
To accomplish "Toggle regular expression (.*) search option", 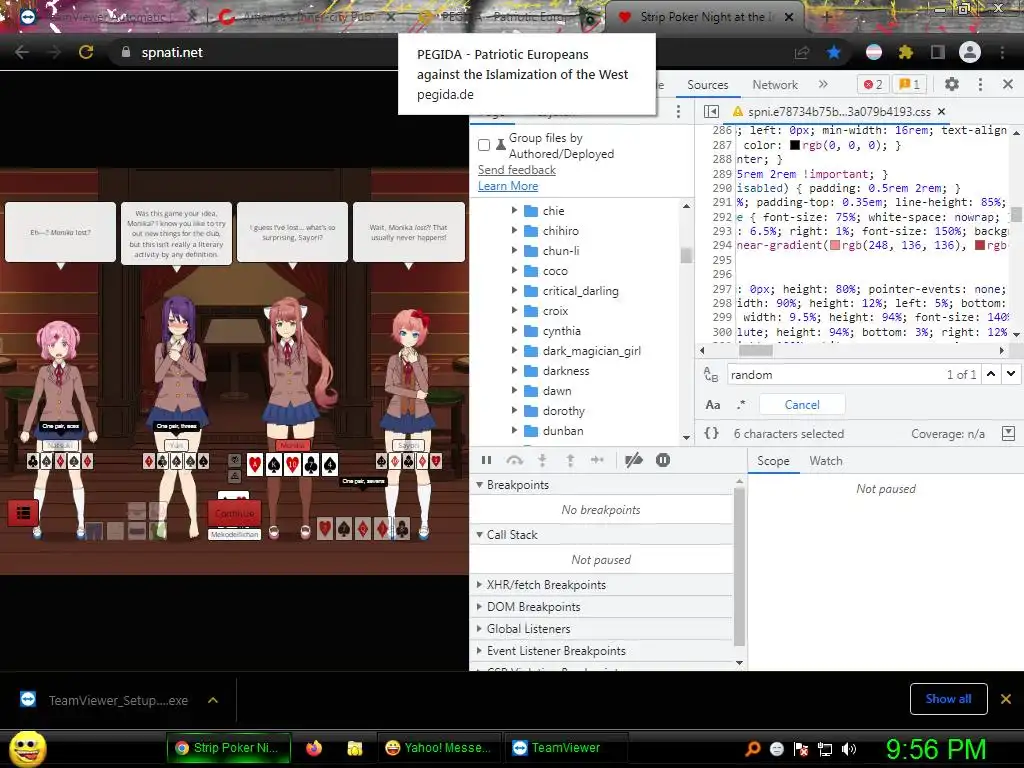I will point(741,404).
